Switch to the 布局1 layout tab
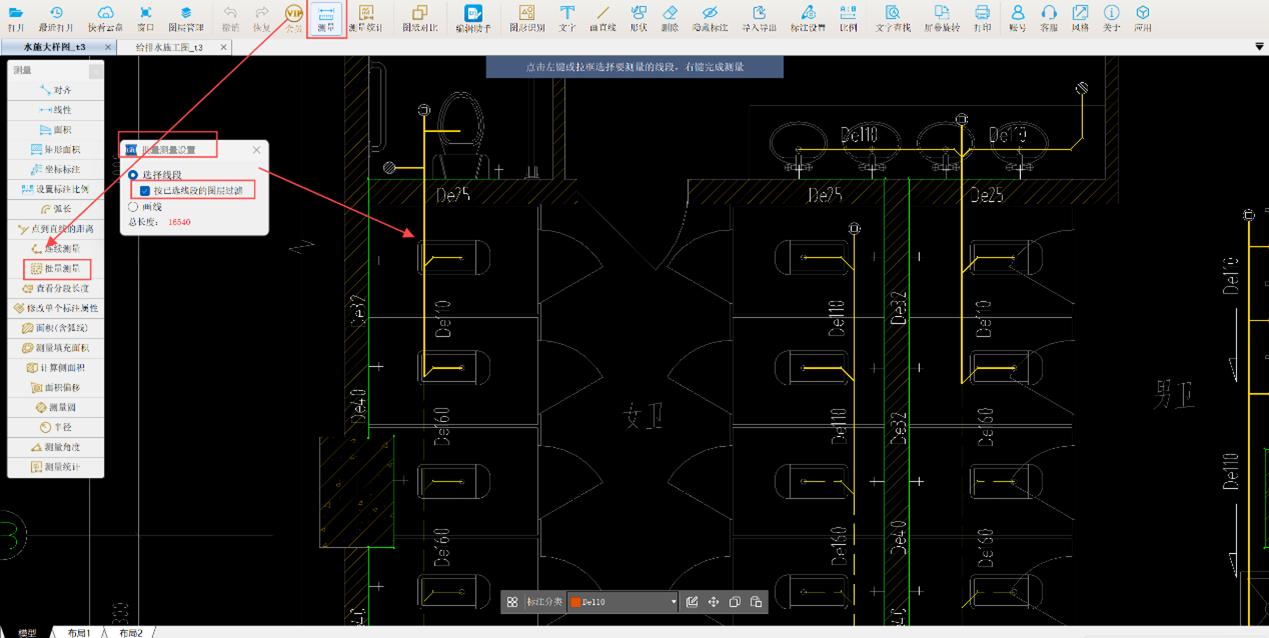The image size is (1269, 638). (x=79, y=633)
